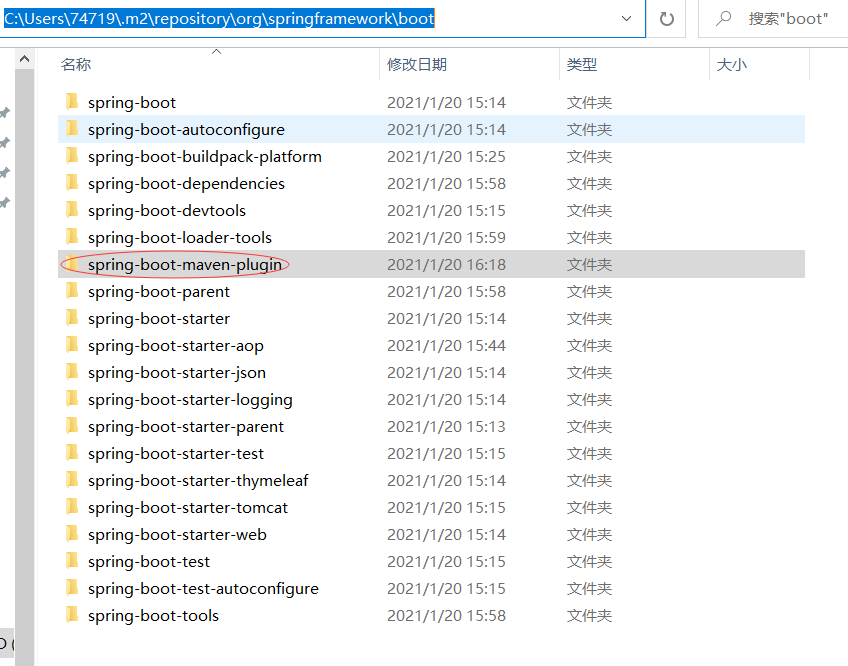The width and height of the screenshot is (848, 666).
Task: Open the spring-boot-loader-tools folder
Action: coord(180,237)
